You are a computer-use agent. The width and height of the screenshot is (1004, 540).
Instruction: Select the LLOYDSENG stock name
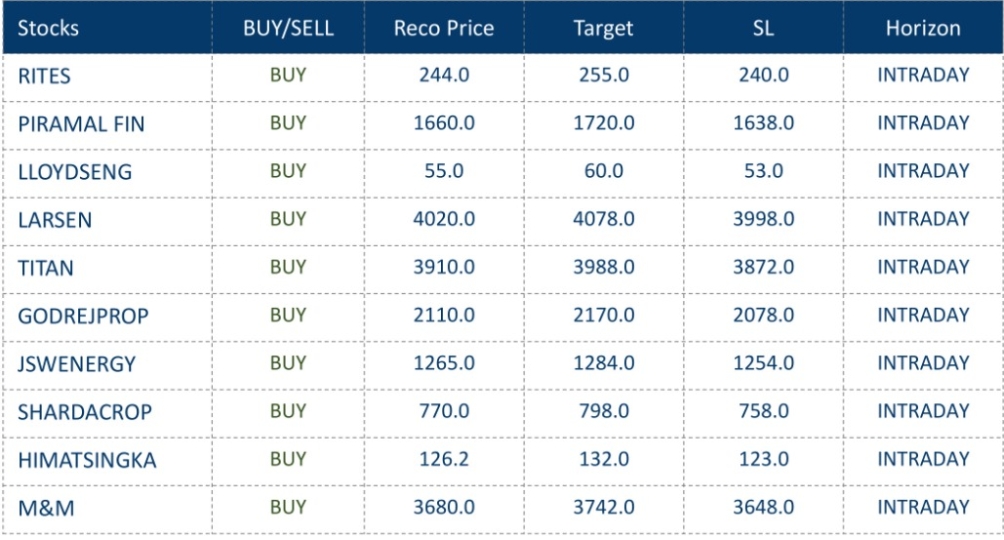coord(75,172)
